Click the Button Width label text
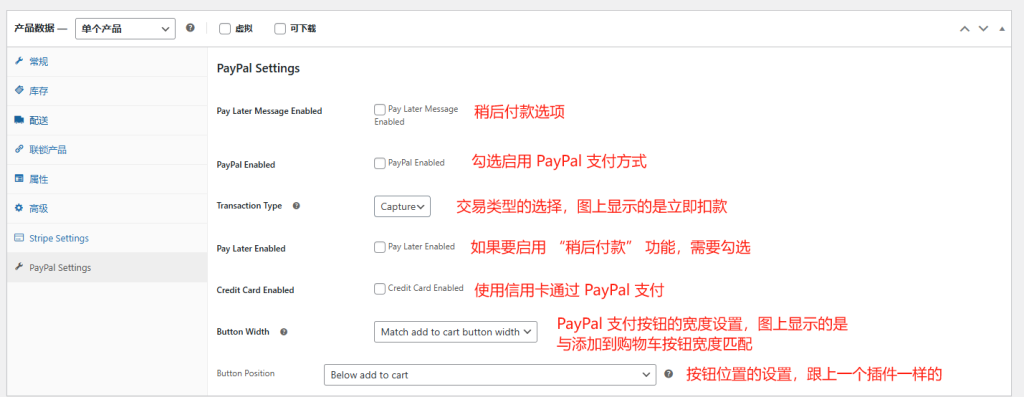The image size is (1024, 397). coord(242,332)
